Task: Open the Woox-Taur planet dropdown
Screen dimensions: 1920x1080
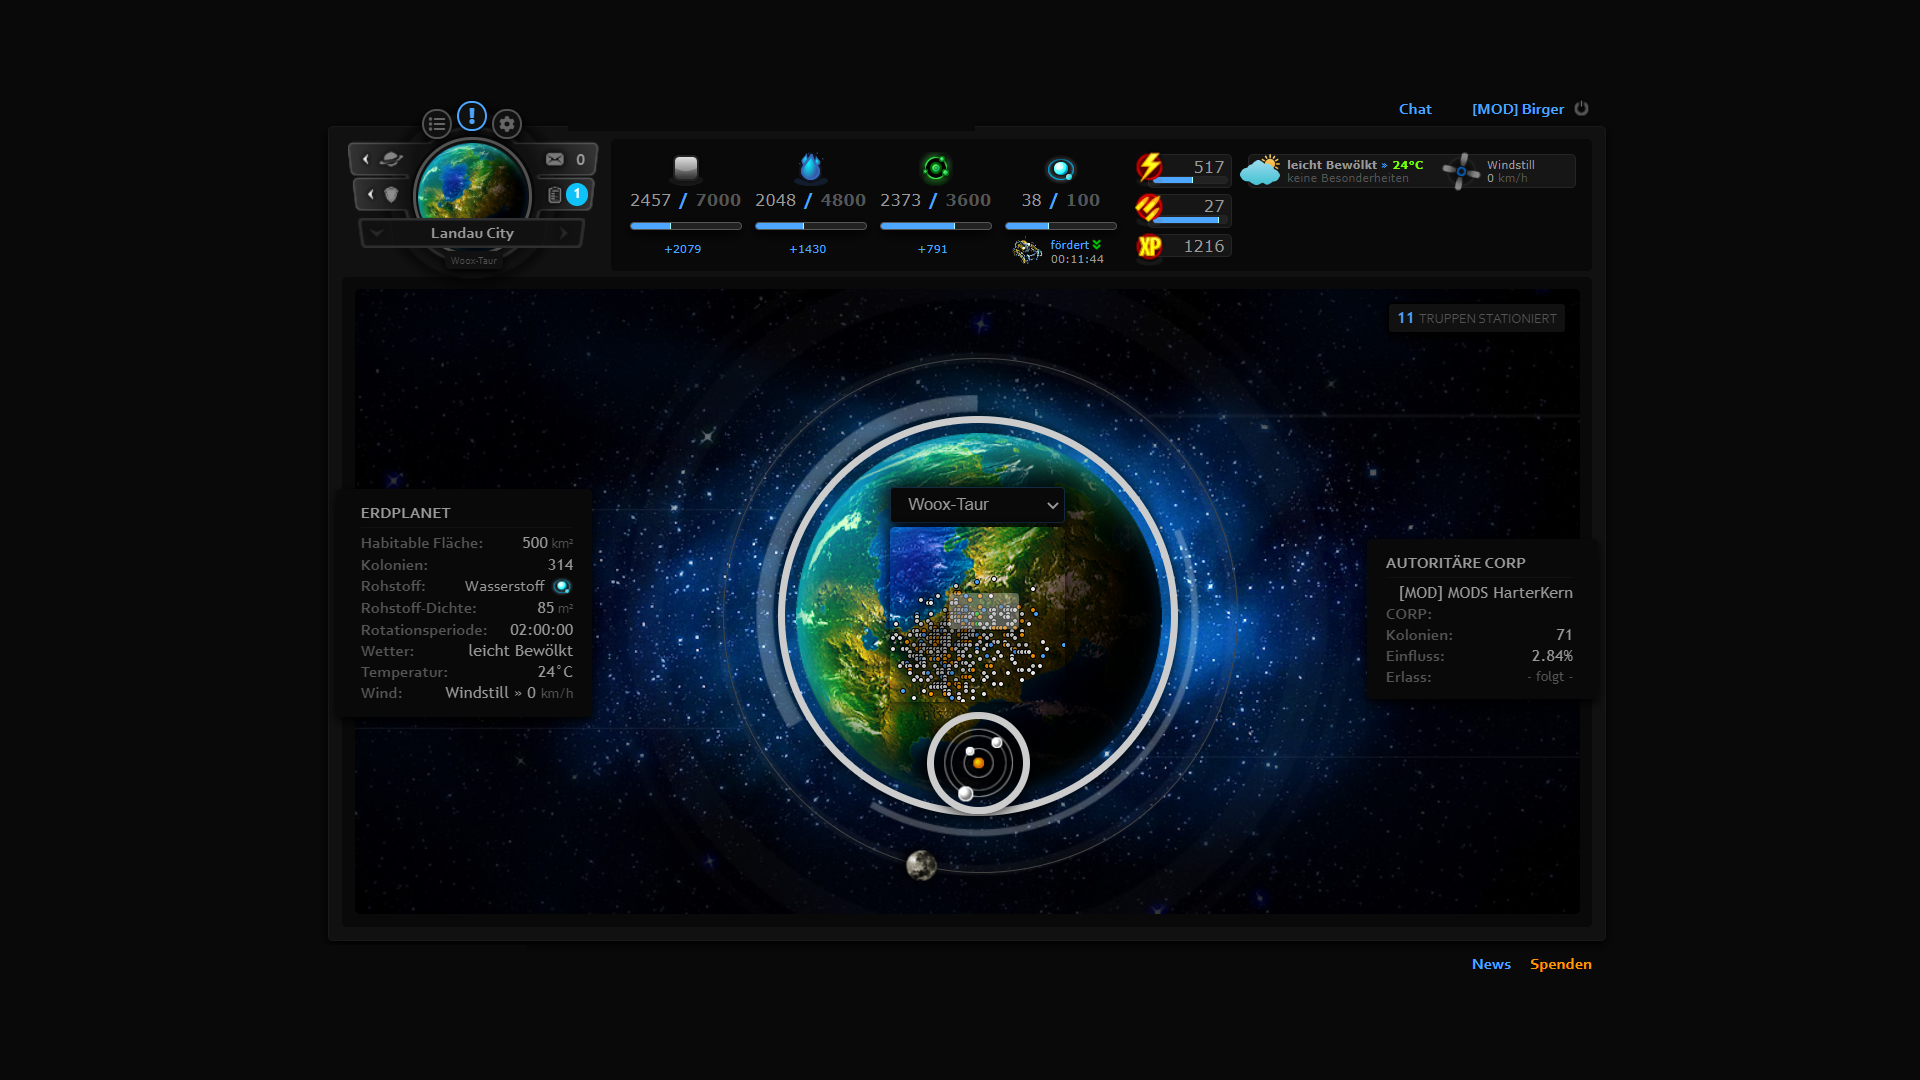Action: (977, 505)
